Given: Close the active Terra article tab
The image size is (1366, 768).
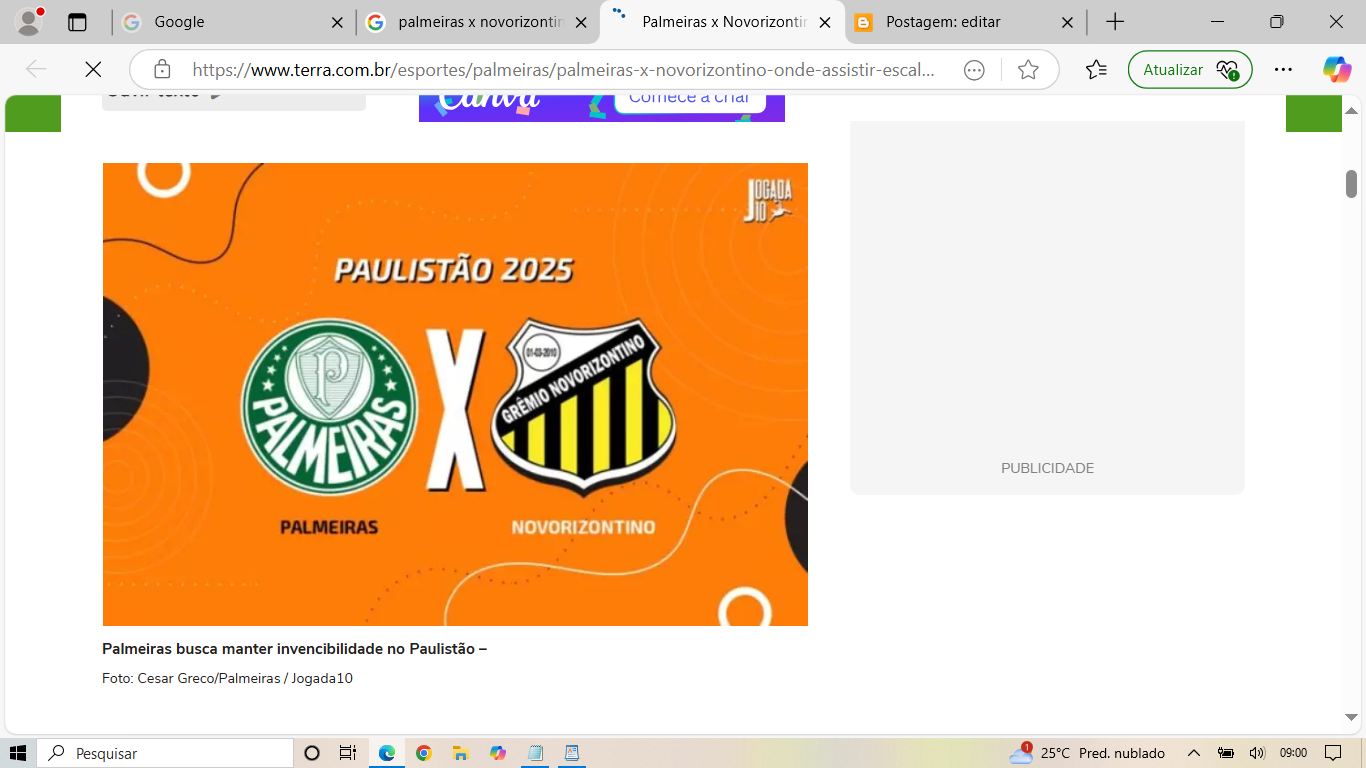Looking at the screenshot, I should [825, 22].
